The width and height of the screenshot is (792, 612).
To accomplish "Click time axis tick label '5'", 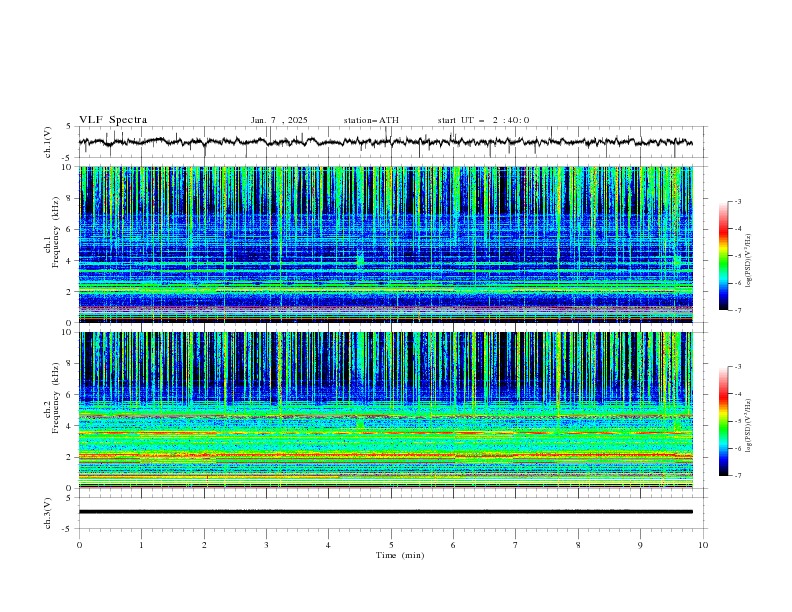I will tap(391, 545).
